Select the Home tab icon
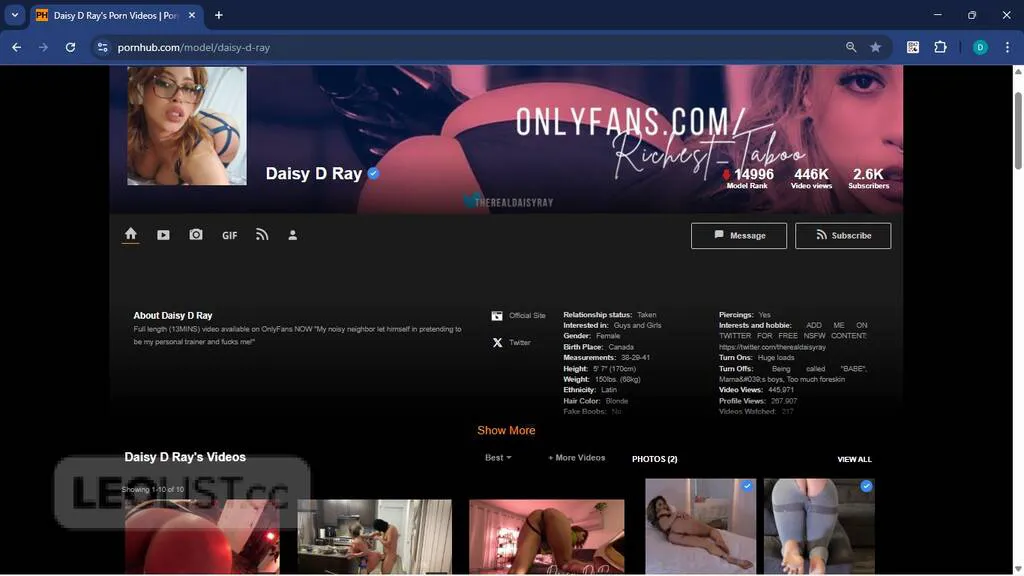Viewport: 1024px width, 576px height. tap(131, 234)
